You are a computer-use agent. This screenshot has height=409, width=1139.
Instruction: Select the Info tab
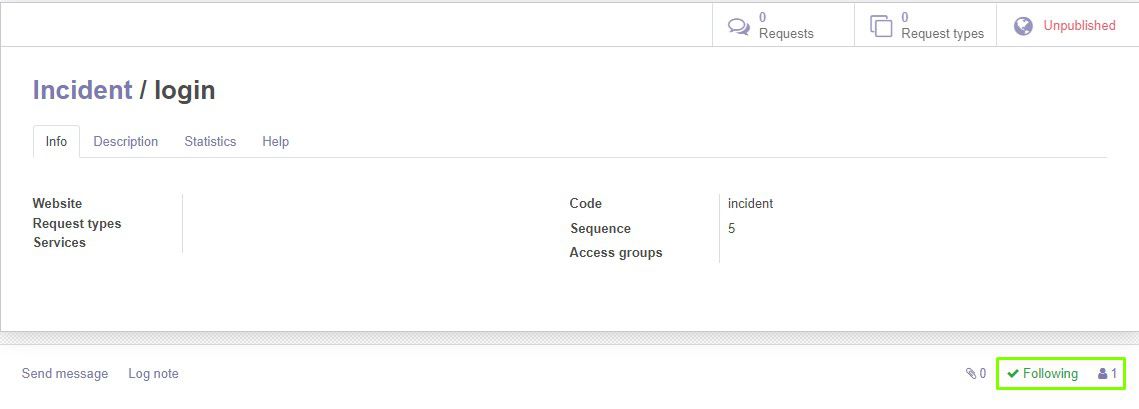click(57, 142)
